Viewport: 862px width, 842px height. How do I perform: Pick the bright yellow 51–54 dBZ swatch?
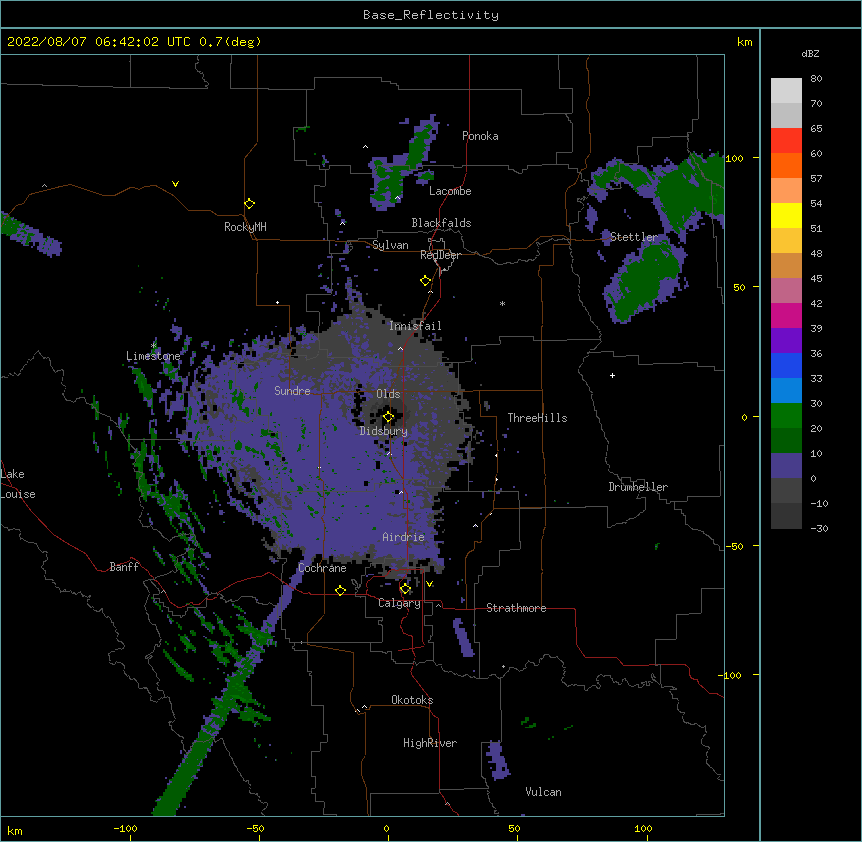(786, 216)
